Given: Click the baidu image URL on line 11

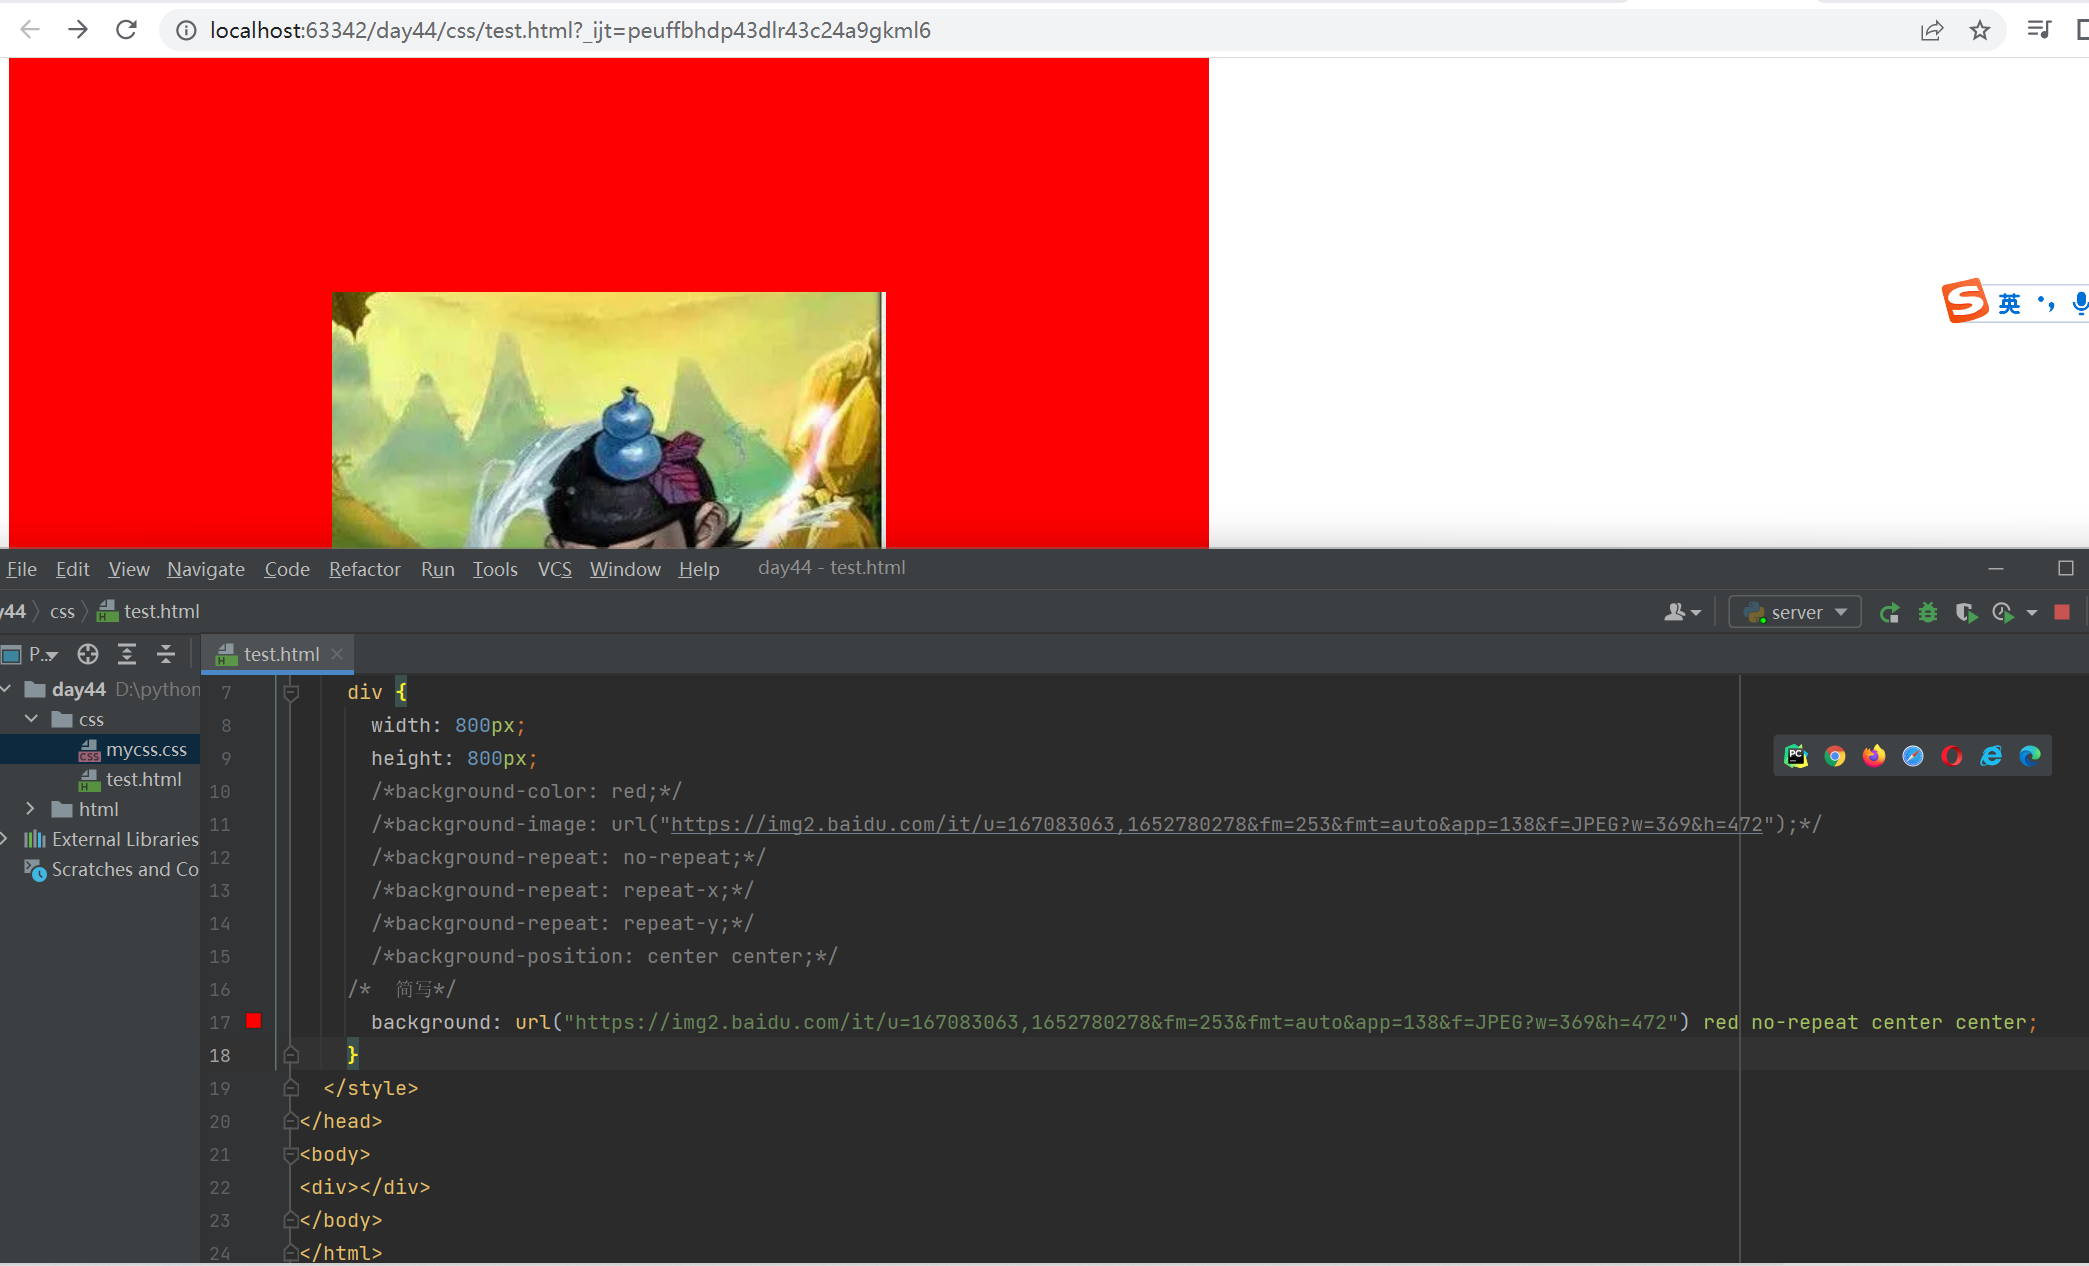Looking at the screenshot, I should click(x=1216, y=824).
